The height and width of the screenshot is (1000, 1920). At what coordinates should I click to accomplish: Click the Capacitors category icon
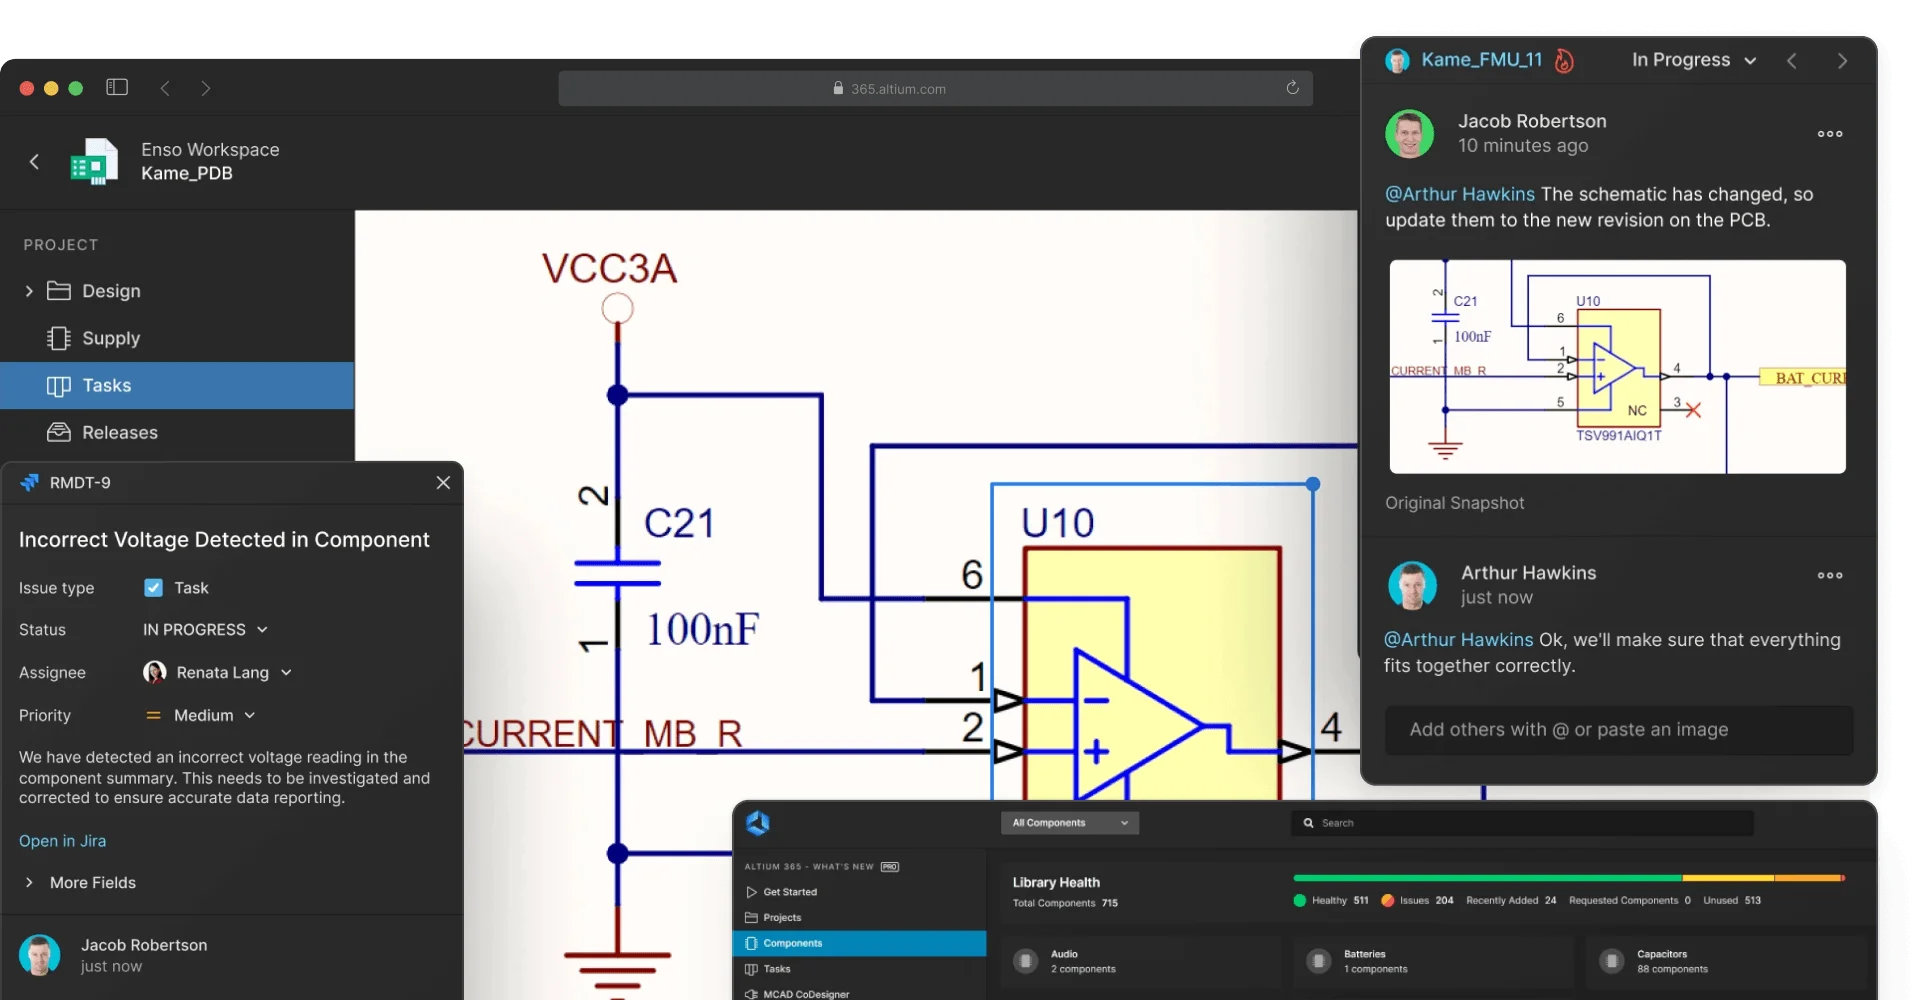1611,961
